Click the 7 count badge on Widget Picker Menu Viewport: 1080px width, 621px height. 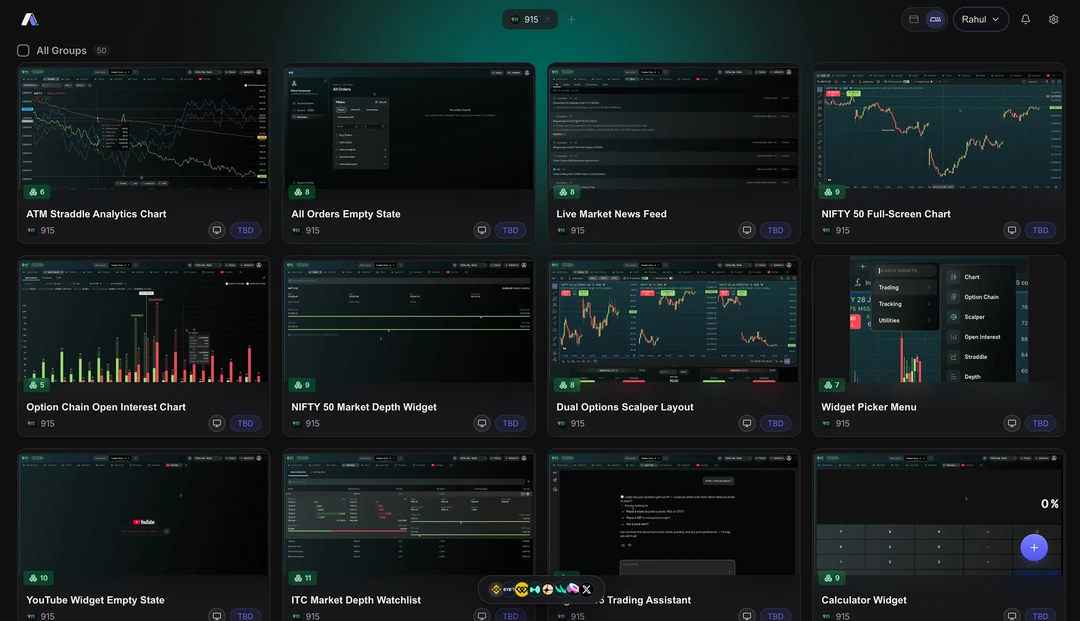[x=832, y=385]
